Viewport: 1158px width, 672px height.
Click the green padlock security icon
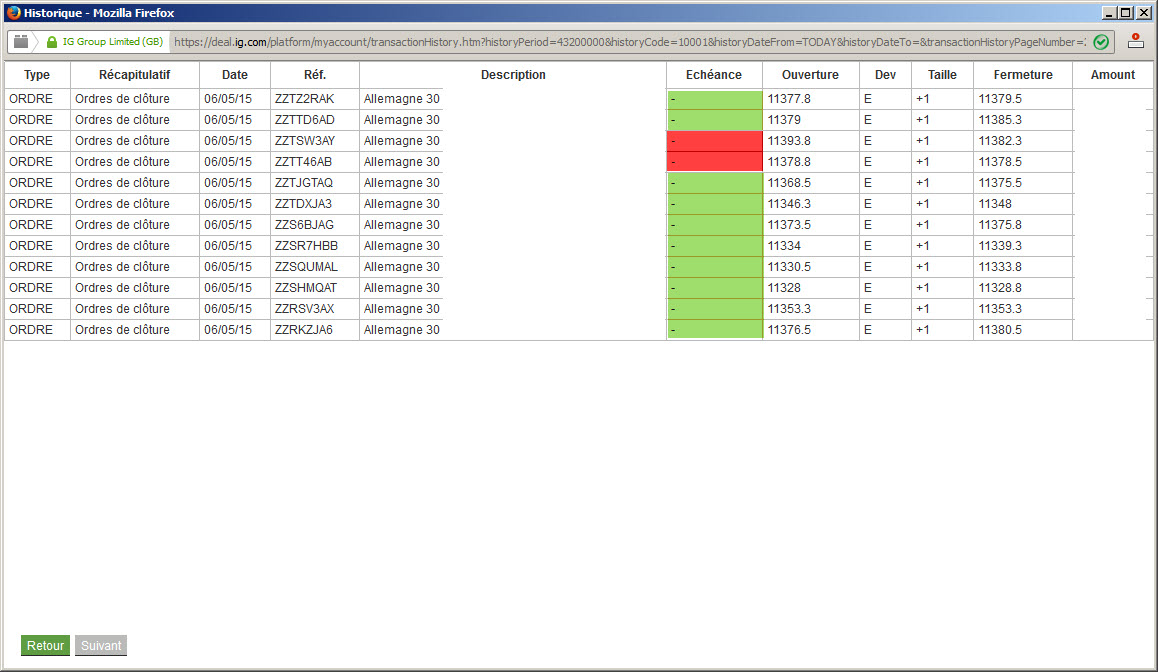tap(52, 42)
